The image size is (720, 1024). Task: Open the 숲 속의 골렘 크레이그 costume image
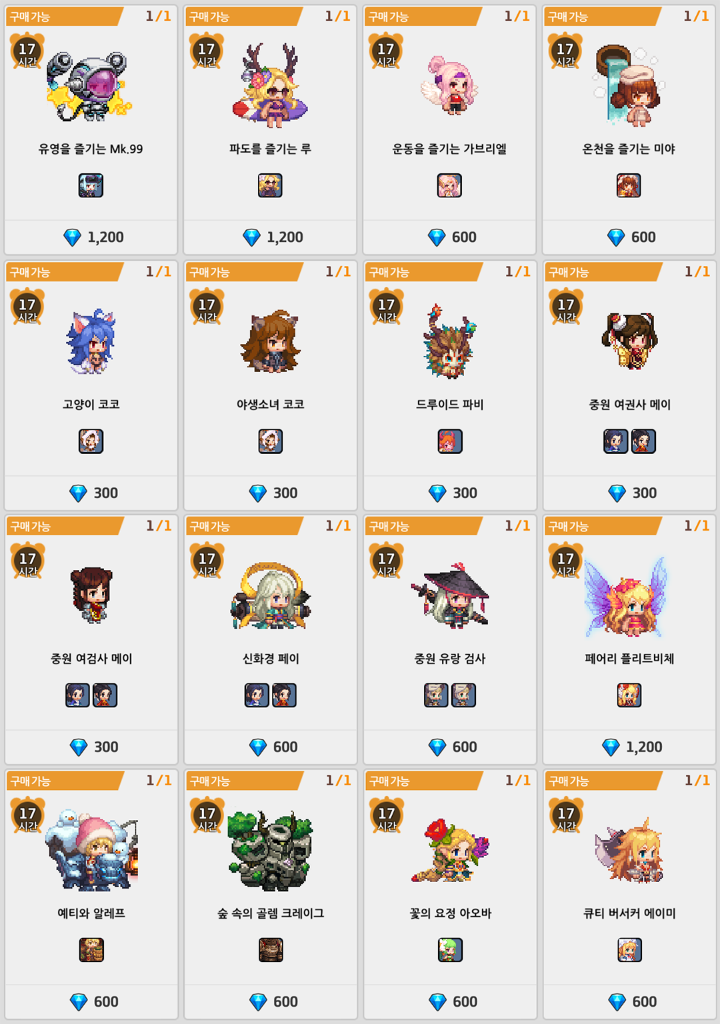pyautogui.click(x=269, y=851)
